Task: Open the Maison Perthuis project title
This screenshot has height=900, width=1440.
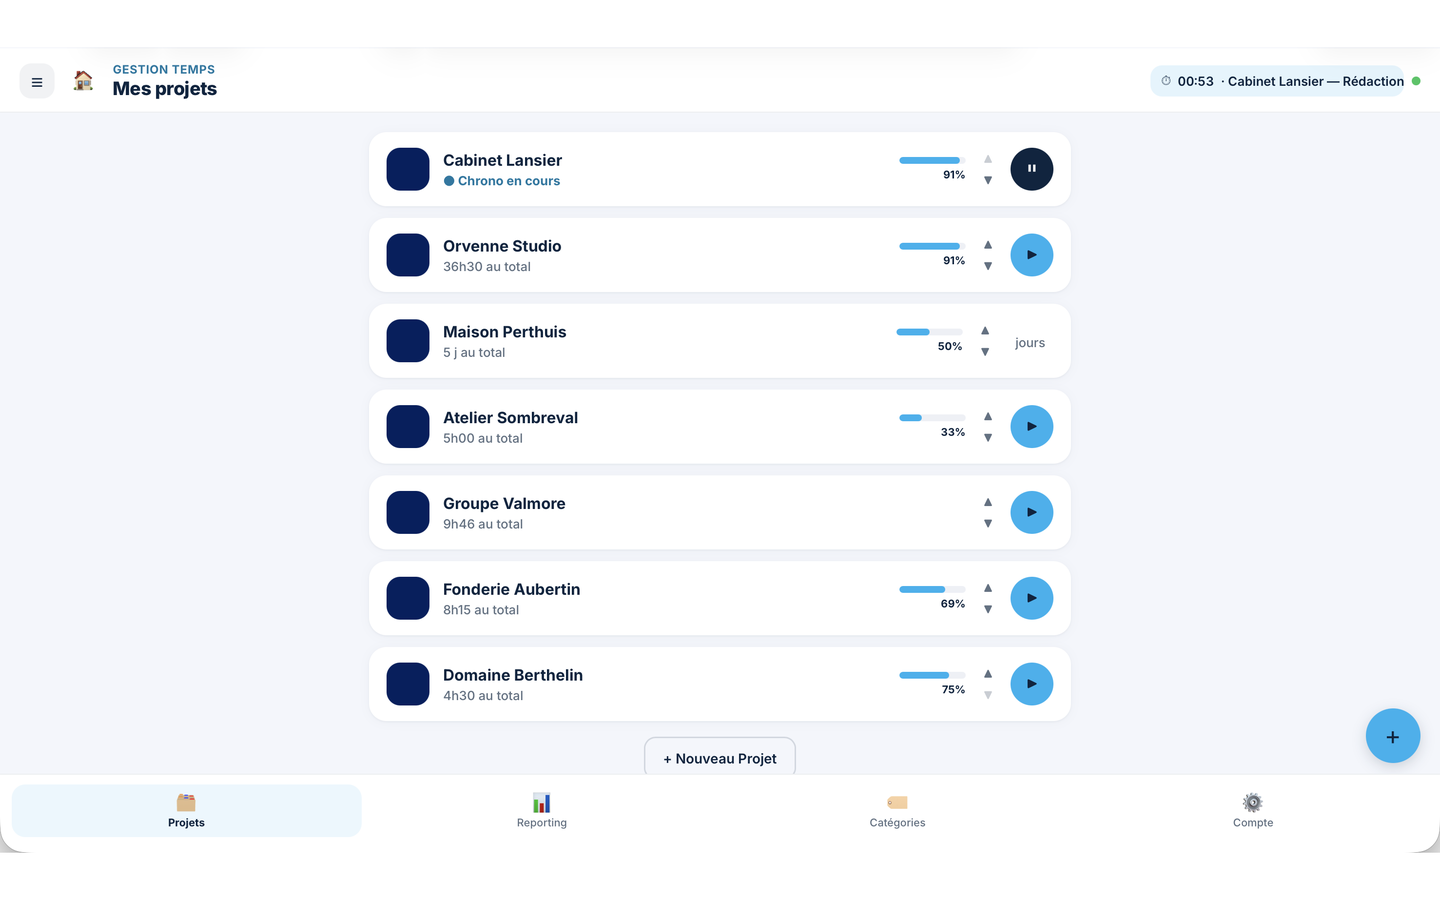Action: [505, 332]
